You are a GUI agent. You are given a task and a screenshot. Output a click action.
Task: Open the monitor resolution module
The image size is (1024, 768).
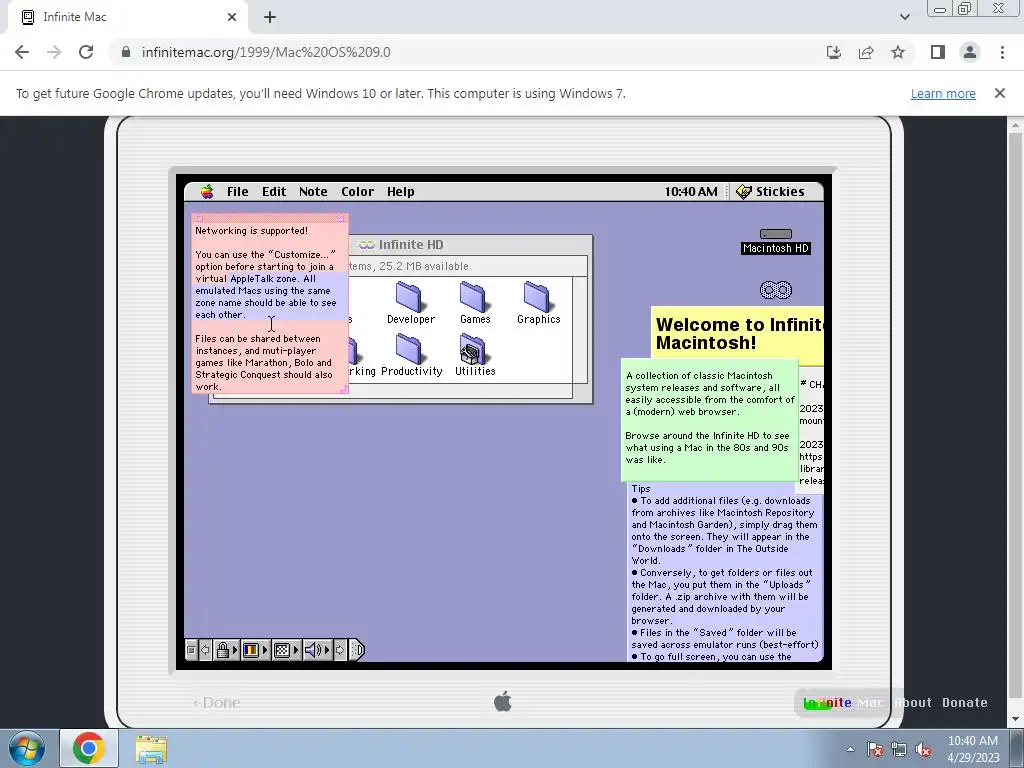pos(281,650)
